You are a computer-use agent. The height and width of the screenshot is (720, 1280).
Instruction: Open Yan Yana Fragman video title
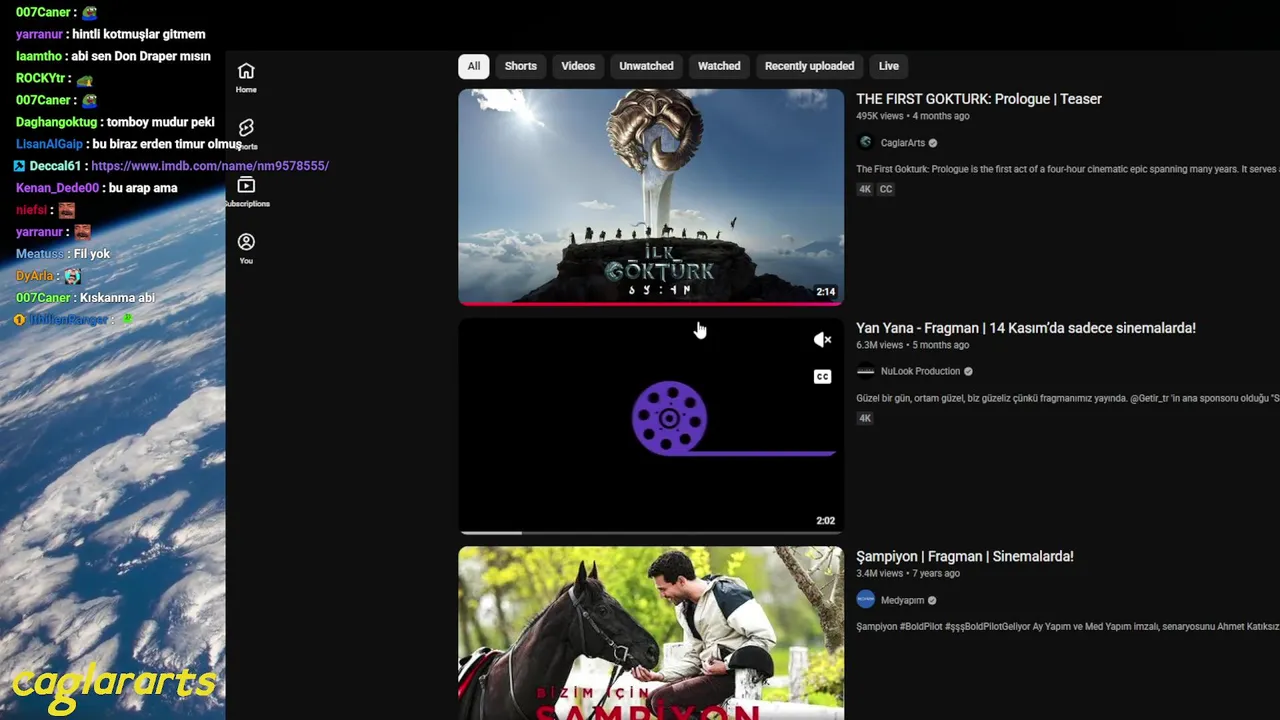pyautogui.click(x=1026, y=328)
